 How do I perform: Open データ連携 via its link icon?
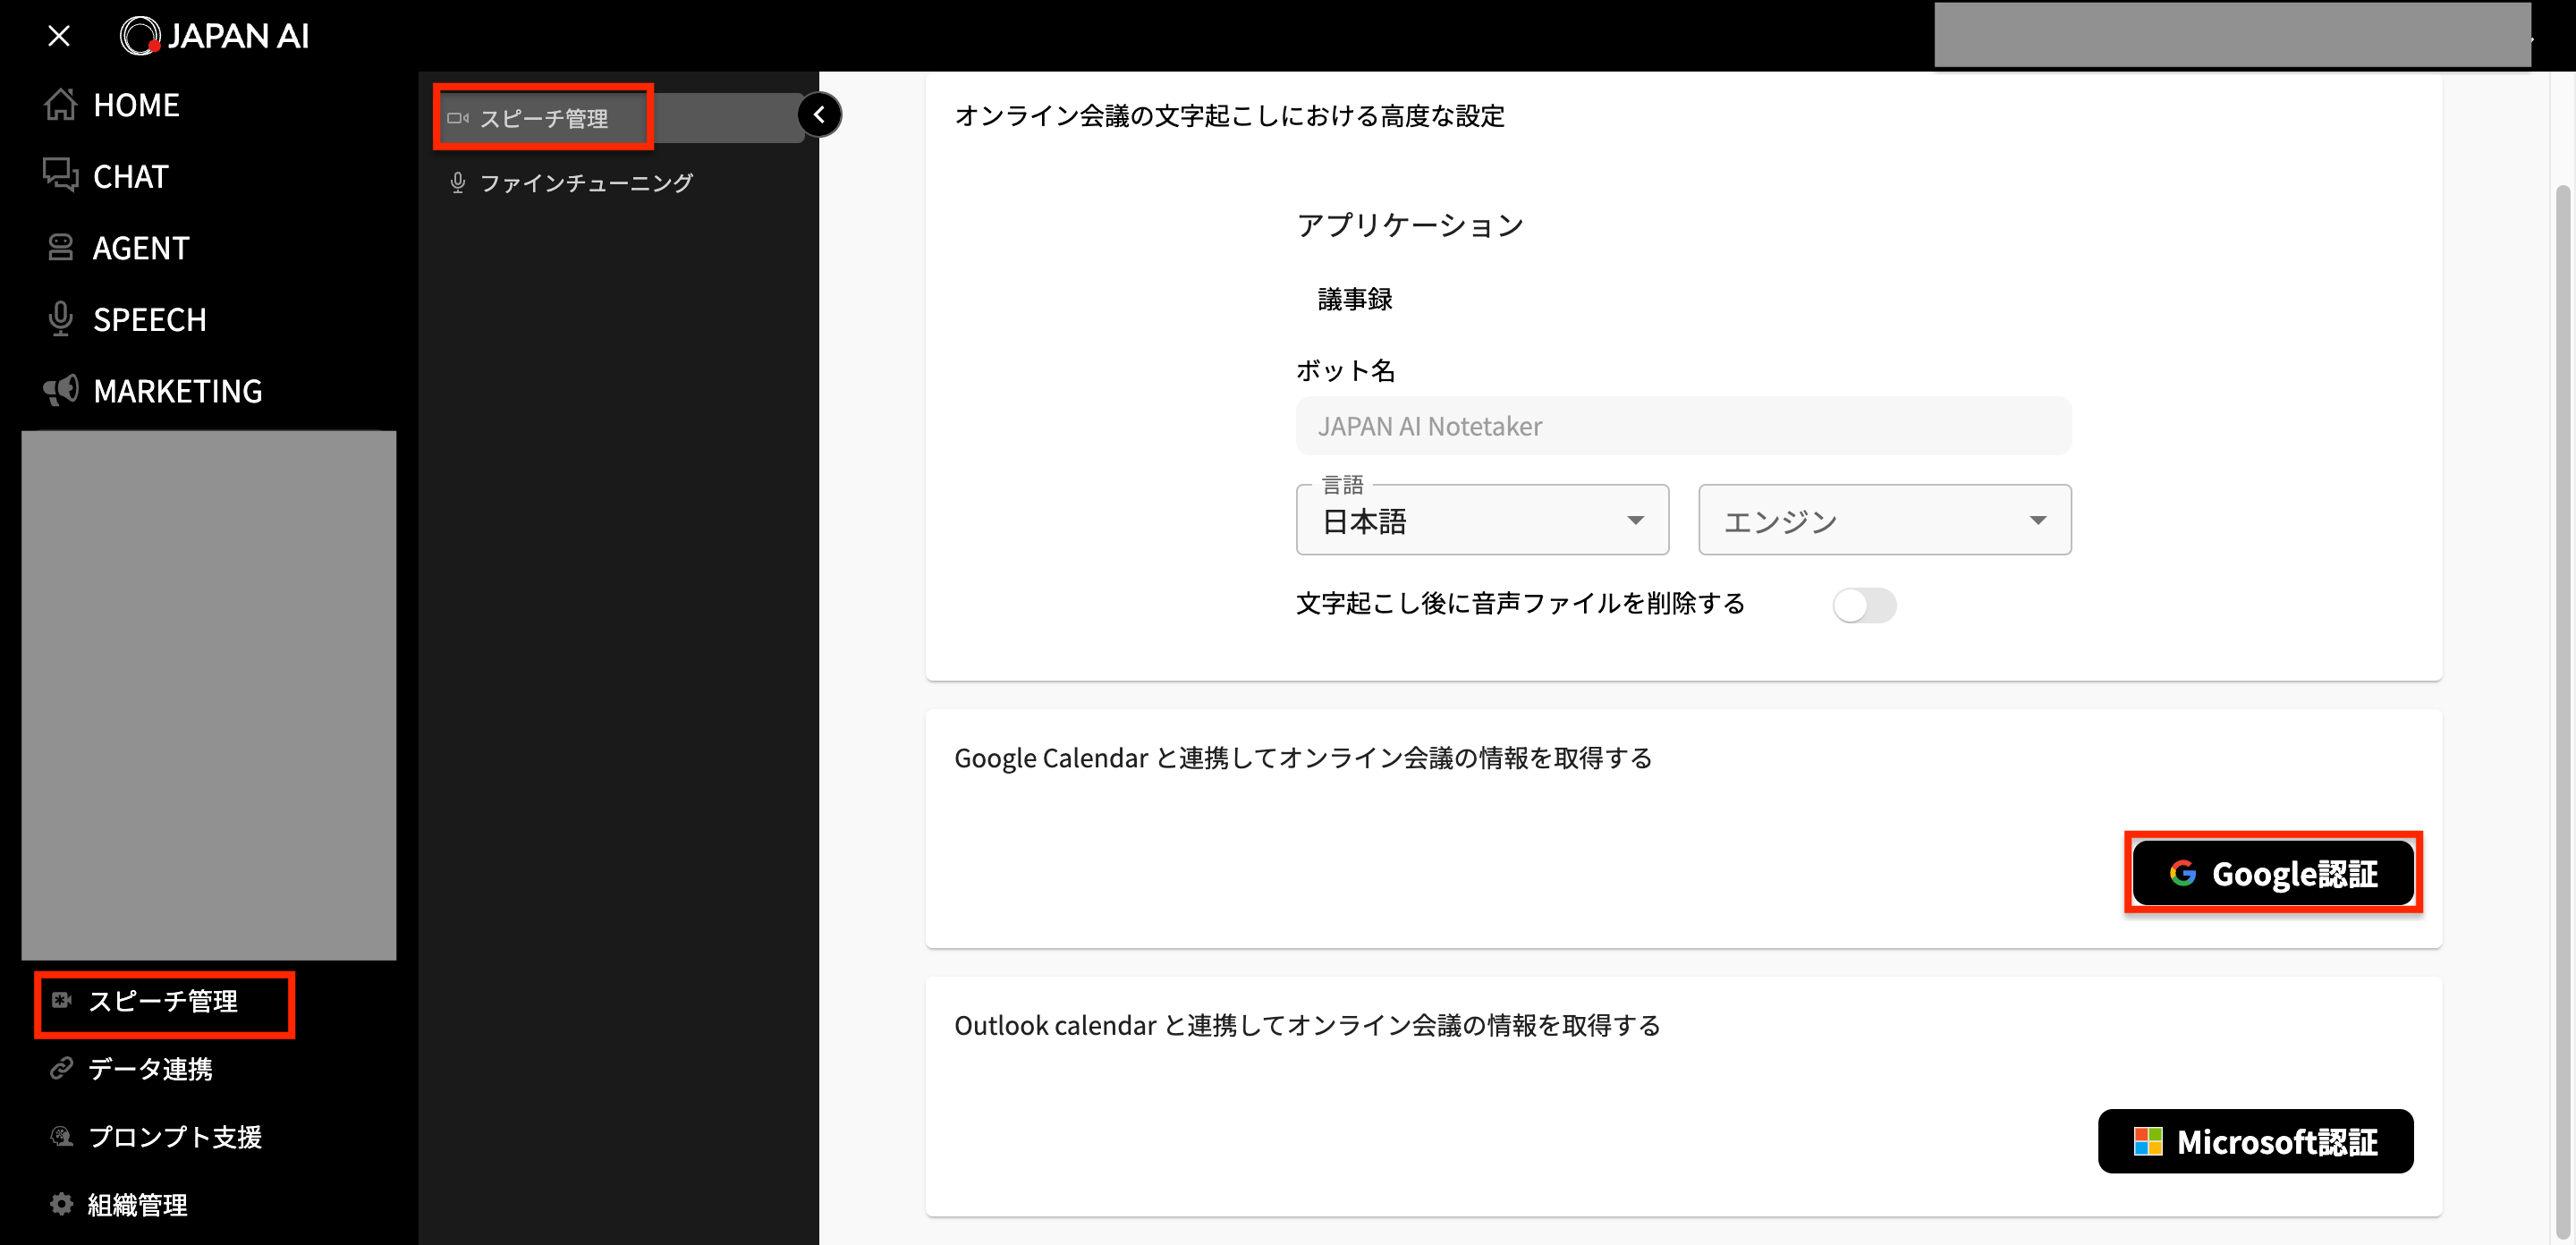[x=62, y=1069]
